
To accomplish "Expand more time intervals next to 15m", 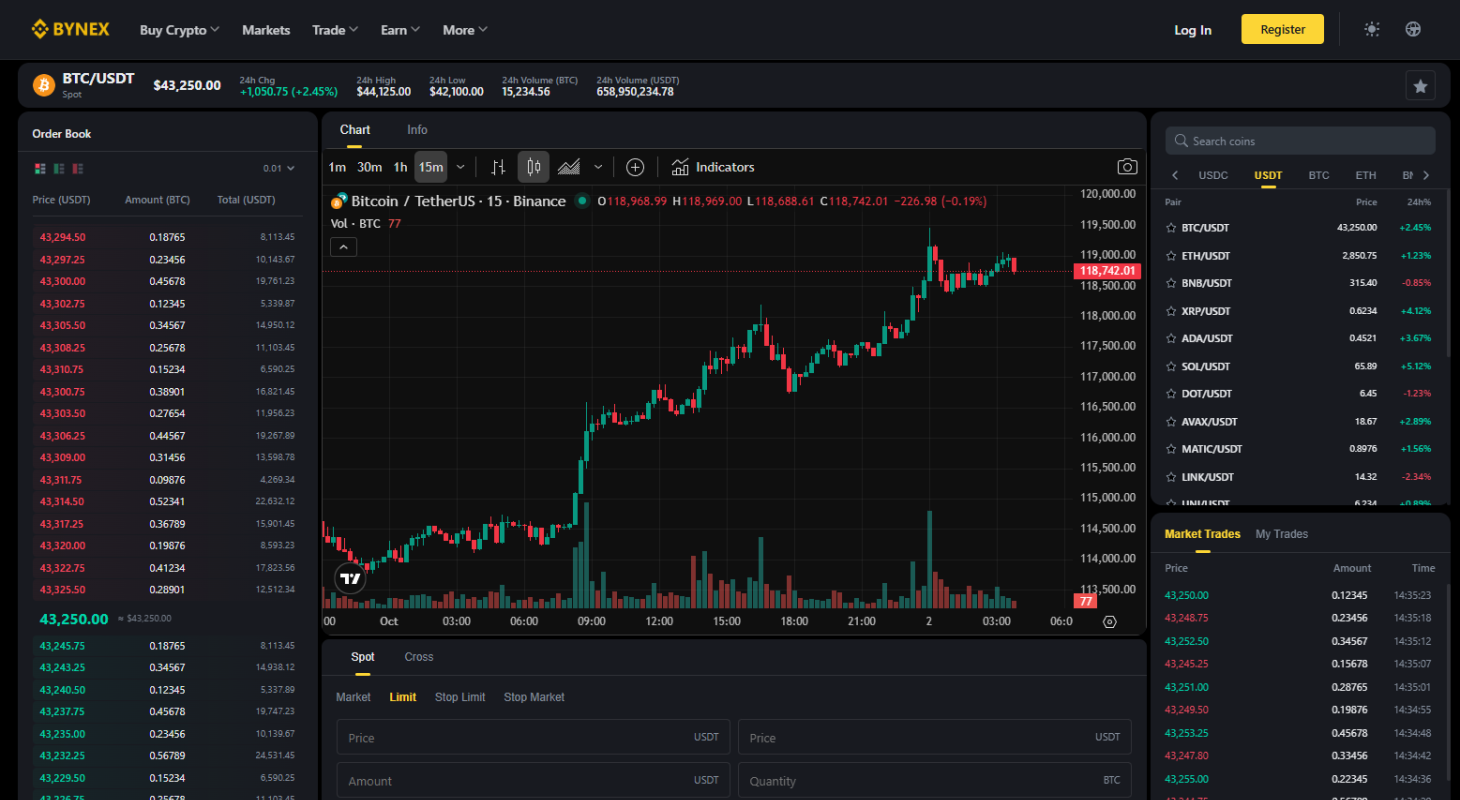I will pyautogui.click(x=461, y=167).
